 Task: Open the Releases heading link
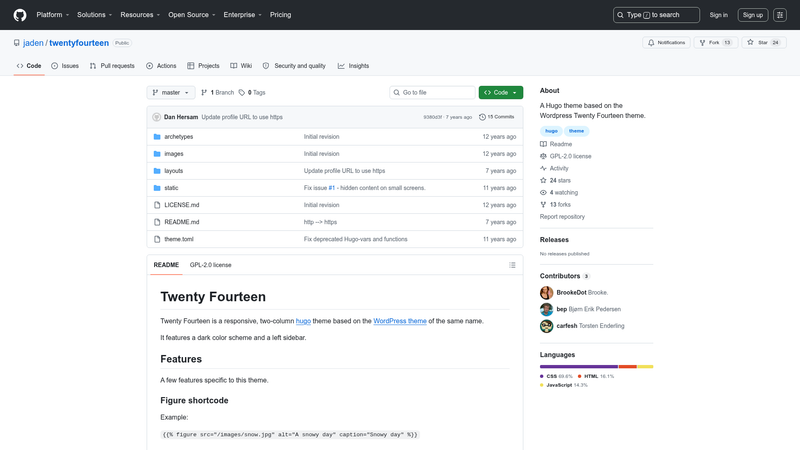[x=554, y=240]
